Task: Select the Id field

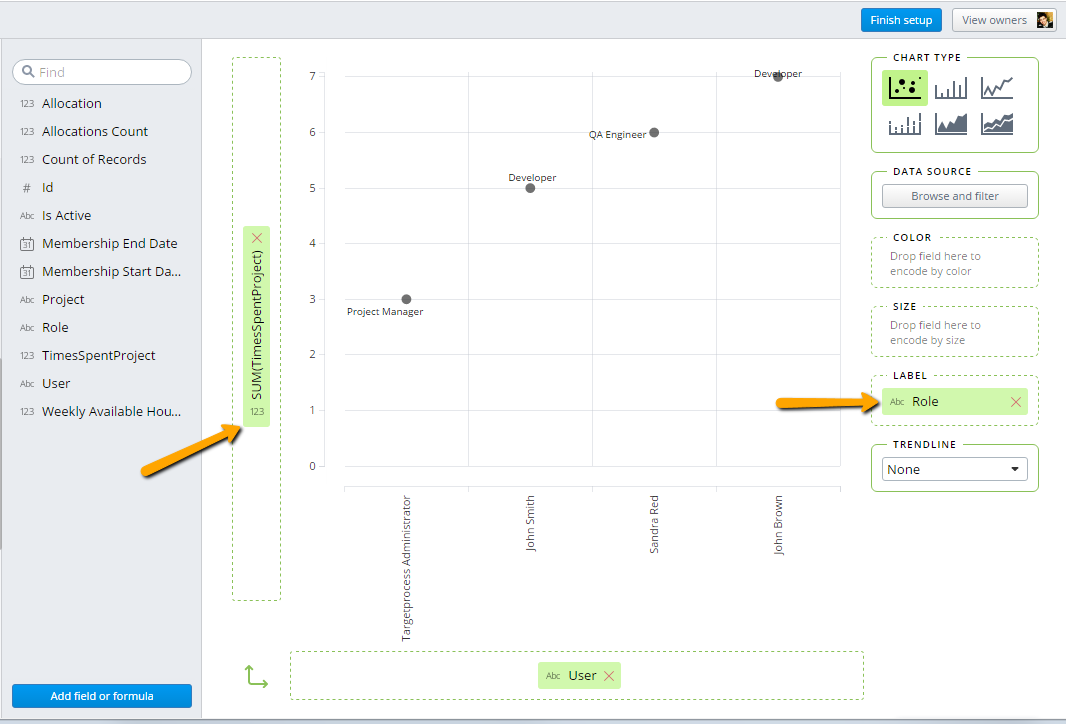Action: click(x=48, y=188)
